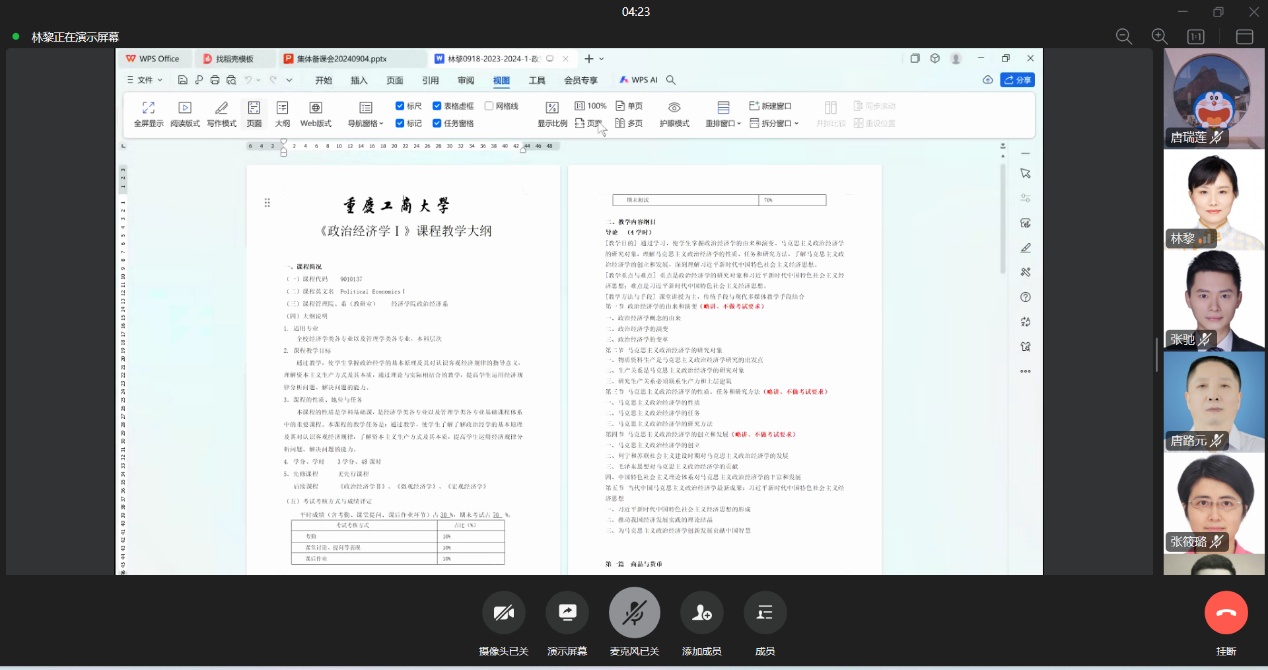Image resolution: width=1268 pixels, height=670 pixels.
Task: Enable 护眼模式 eye protection mode
Action: [x=674, y=108]
